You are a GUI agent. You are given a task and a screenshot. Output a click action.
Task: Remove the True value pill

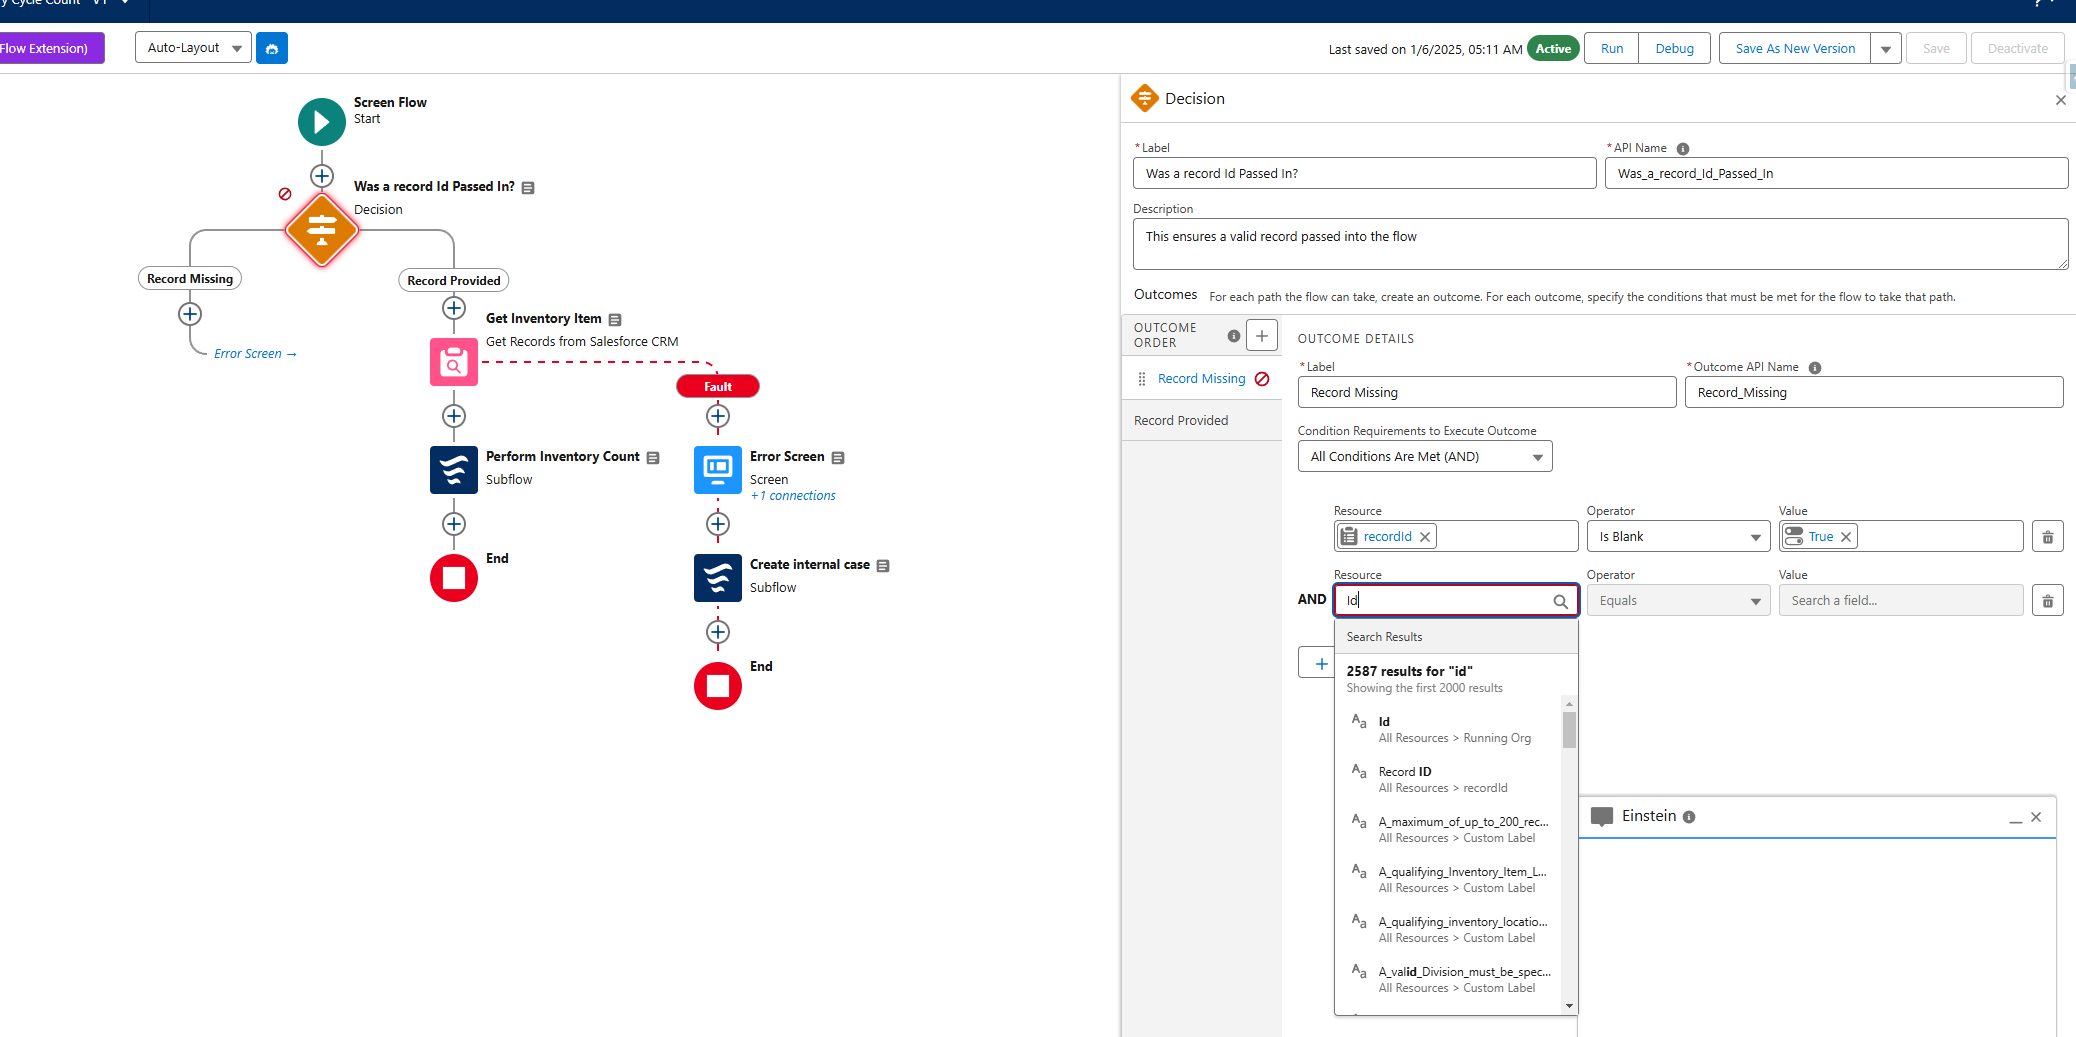pyautogui.click(x=1846, y=537)
